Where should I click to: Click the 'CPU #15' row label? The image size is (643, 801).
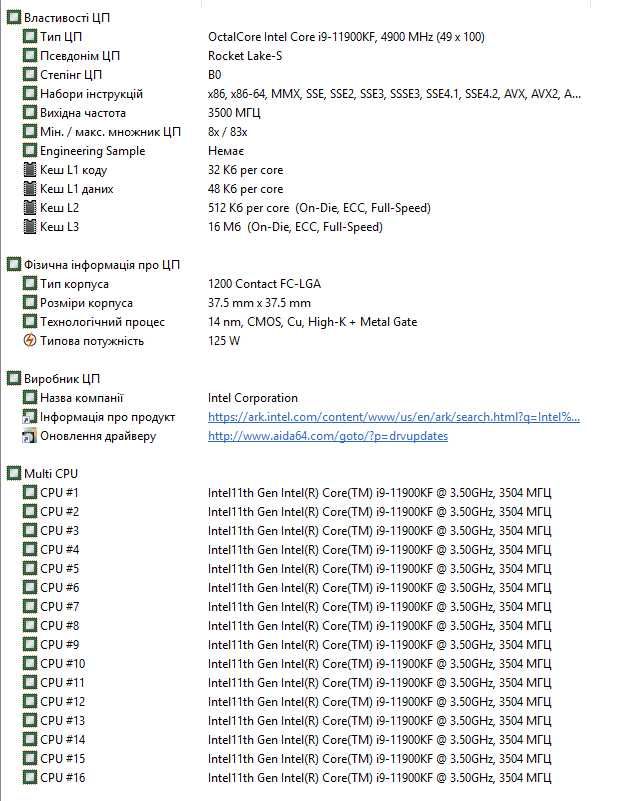tap(62, 759)
